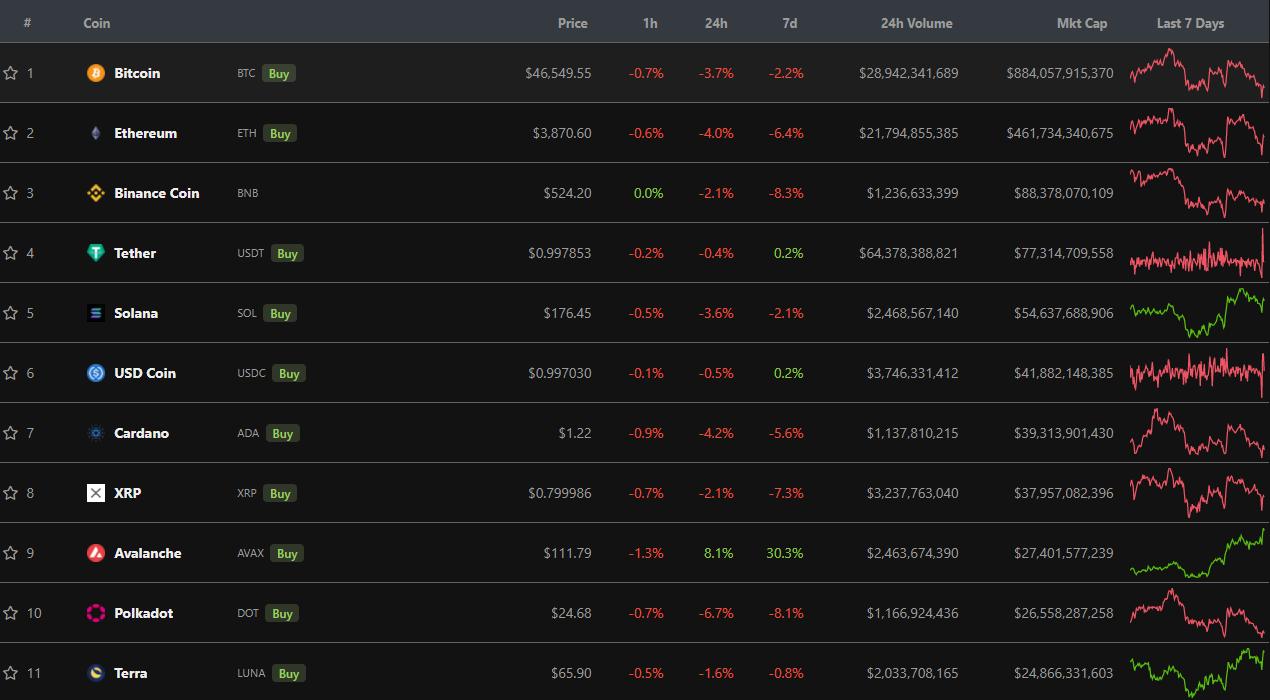Click the Buy button for Ethereum
The image size is (1270, 700).
tap(280, 133)
